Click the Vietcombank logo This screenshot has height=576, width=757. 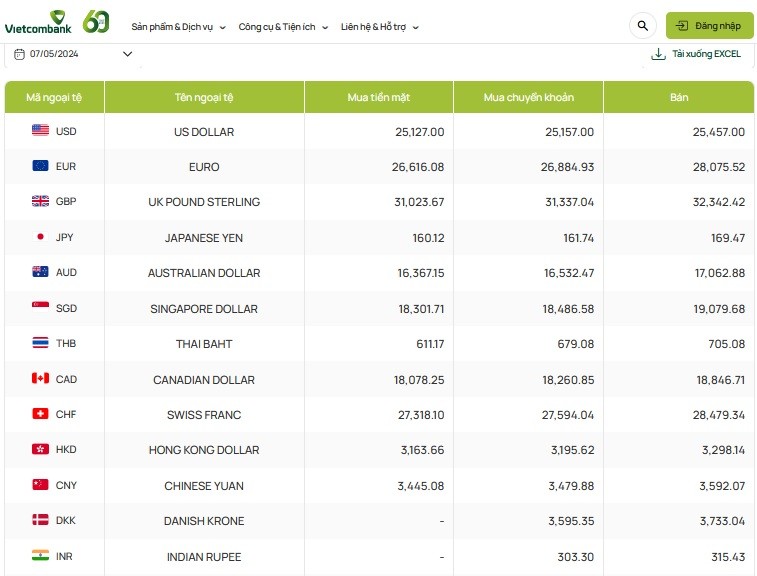pos(38,24)
